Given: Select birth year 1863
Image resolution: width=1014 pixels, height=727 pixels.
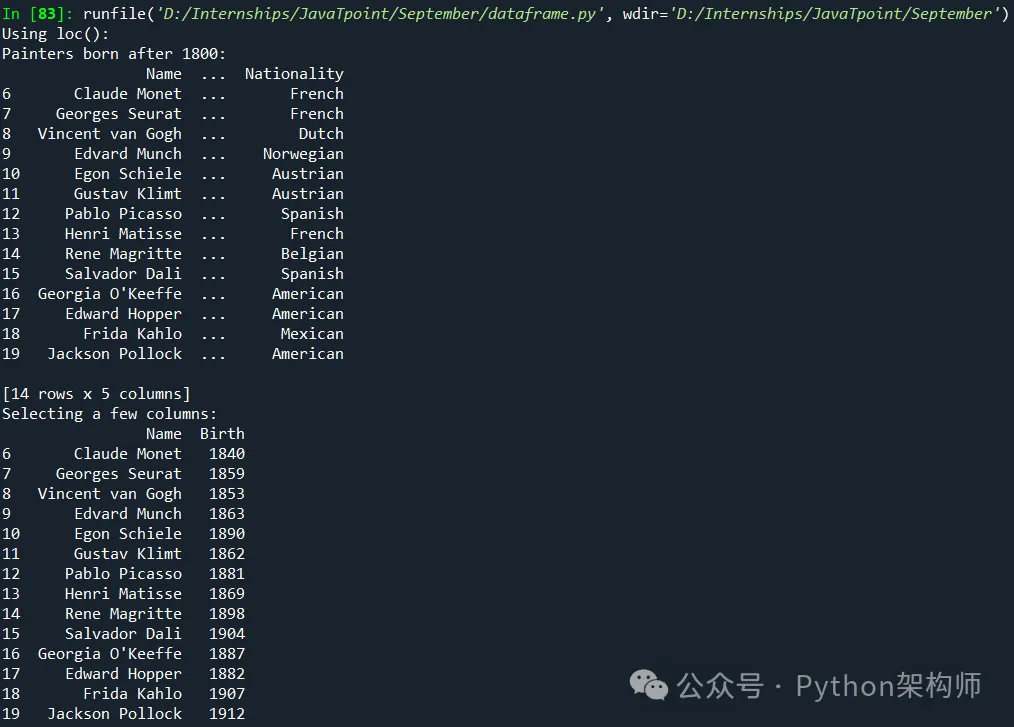Looking at the screenshot, I should [227, 514].
